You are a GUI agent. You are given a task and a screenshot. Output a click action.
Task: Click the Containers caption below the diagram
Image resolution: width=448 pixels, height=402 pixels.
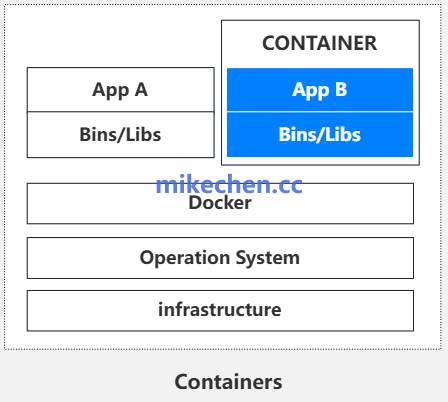pos(228,382)
